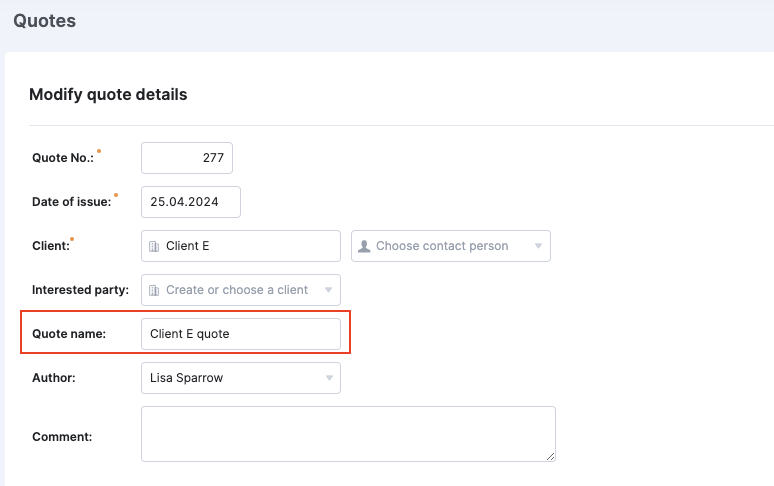
Task: Expand the Author dropdown arrow
Action: (329, 378)
